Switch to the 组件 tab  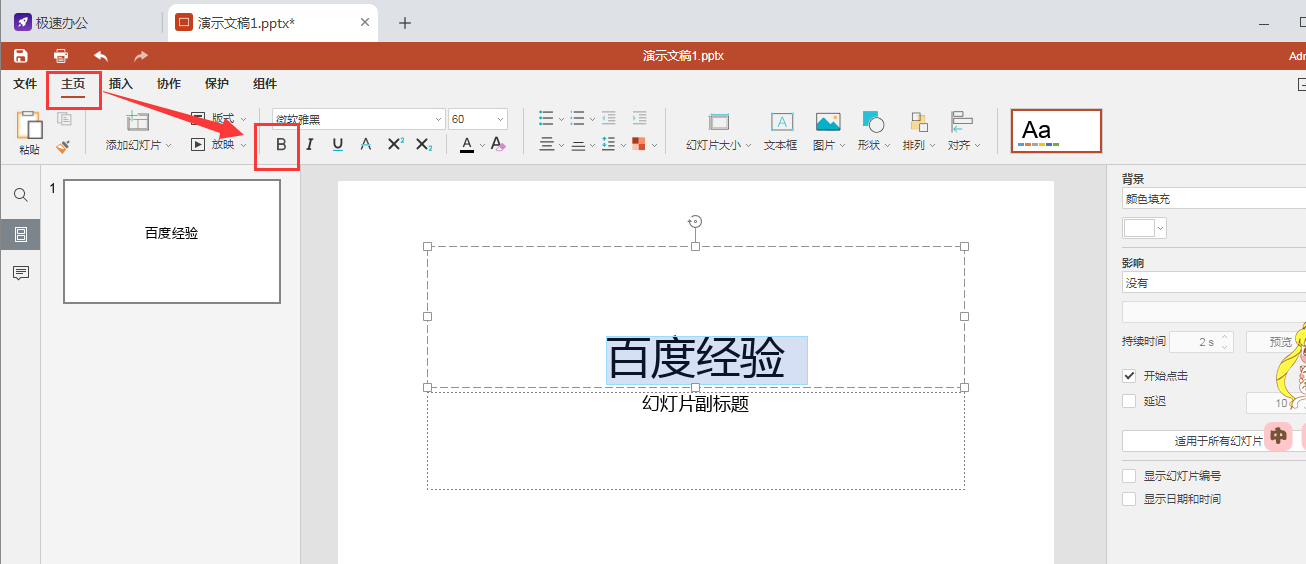click(265, 84)
